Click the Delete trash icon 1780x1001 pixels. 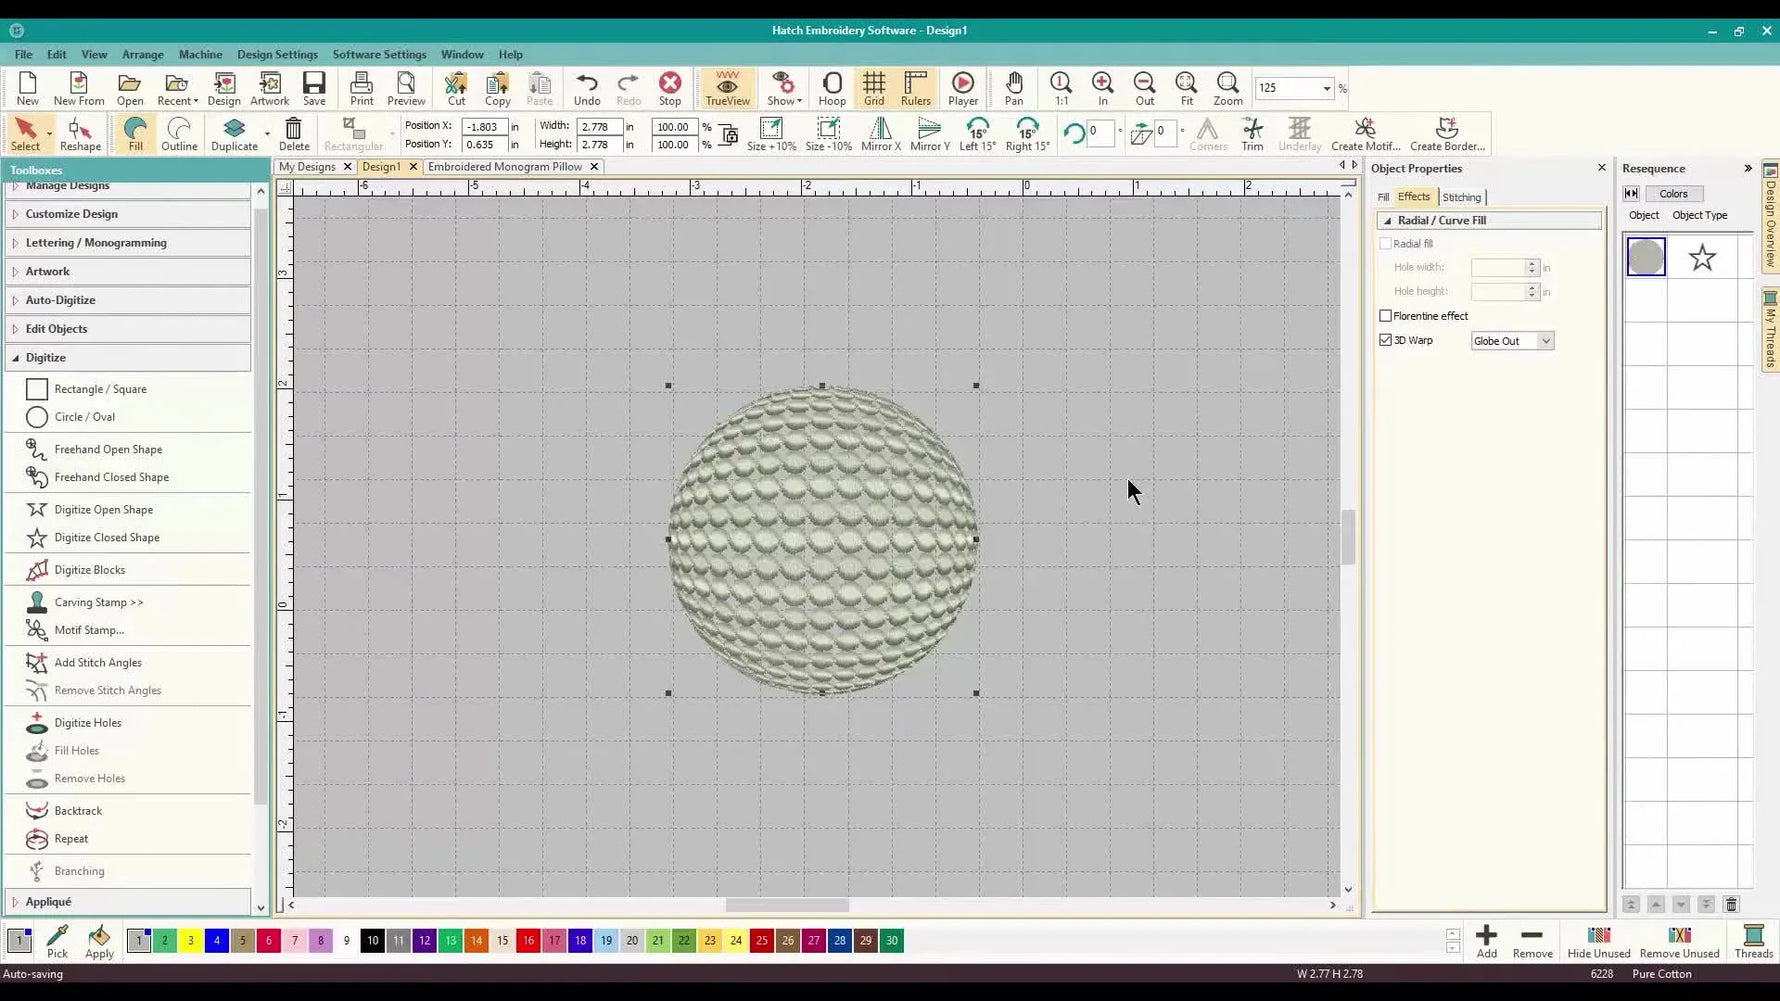(x=294, y=134)
